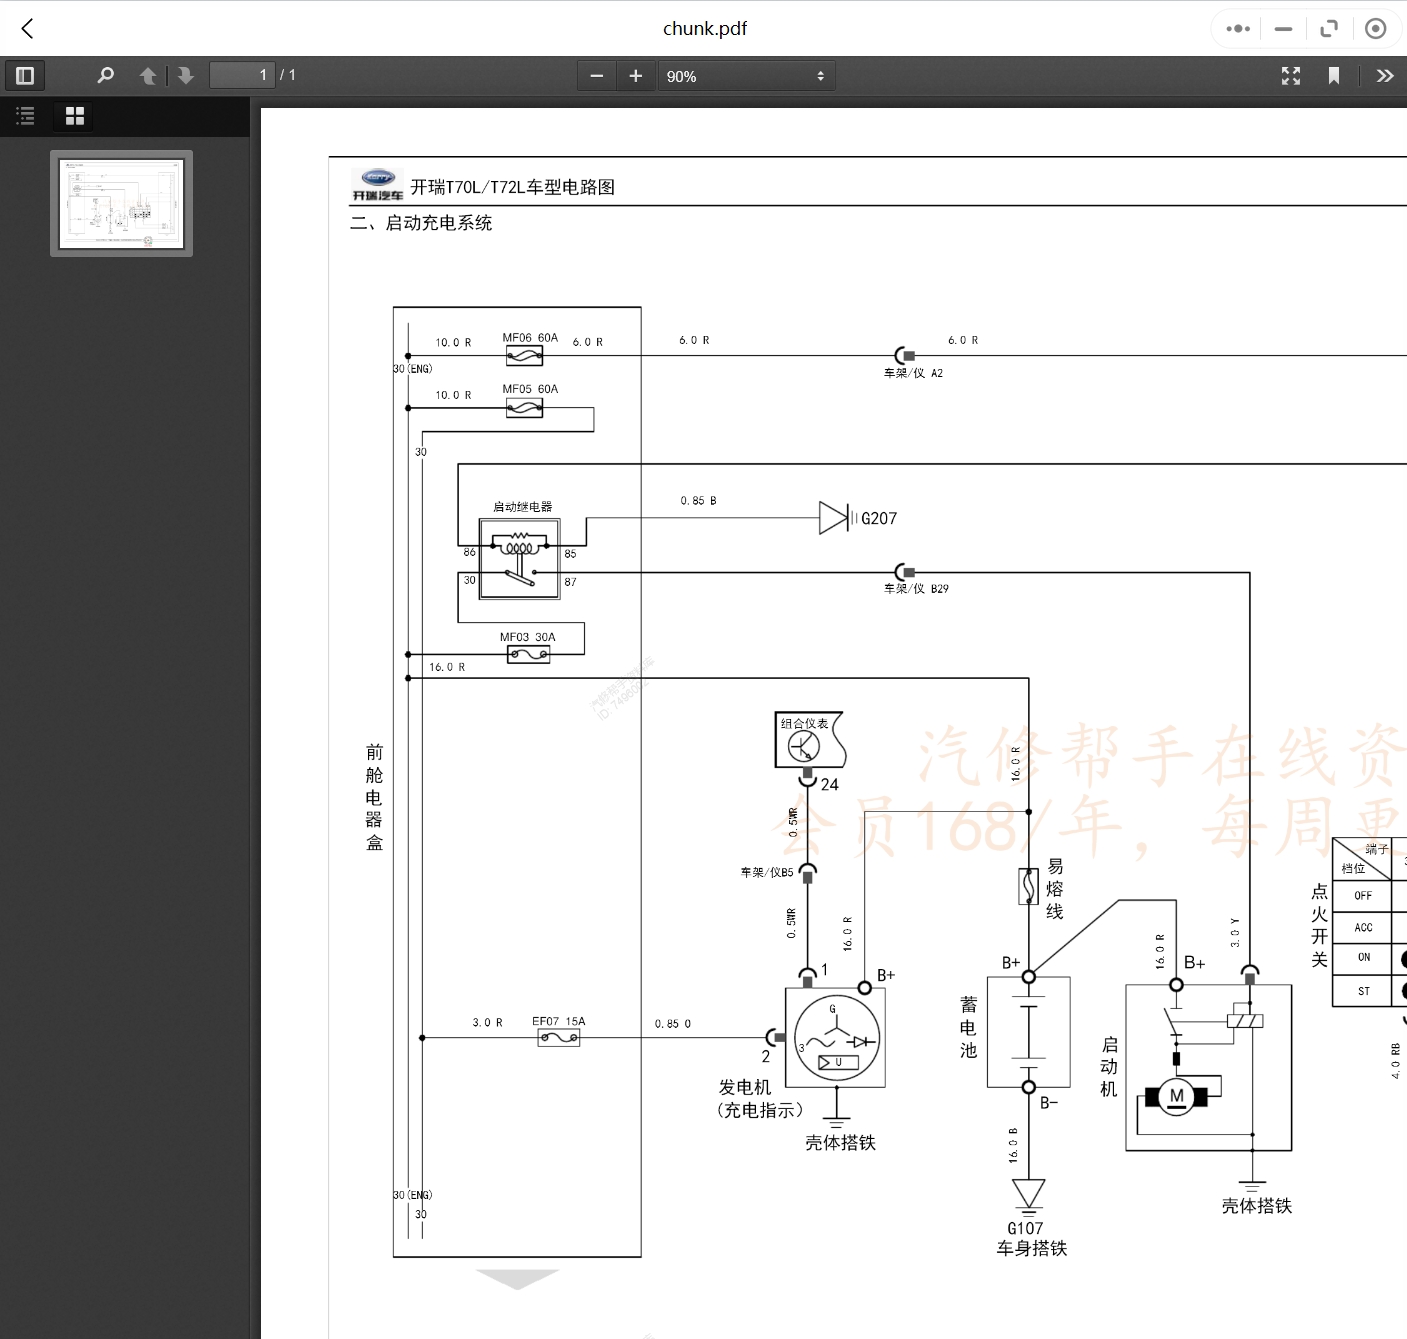Zoom out with the minus button
Image resolution: width=1407 pixels, height=1339 pixels.
coord(597,76)
